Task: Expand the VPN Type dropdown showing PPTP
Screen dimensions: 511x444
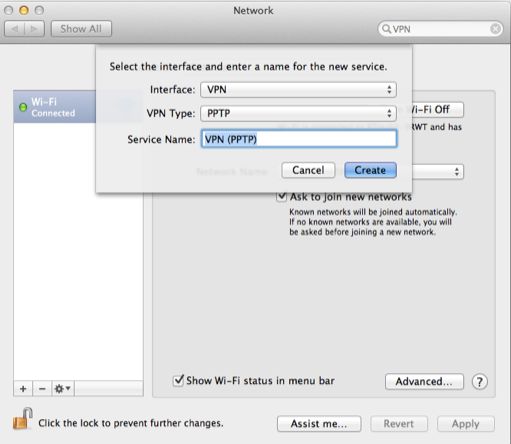Action: click(298, 113)
